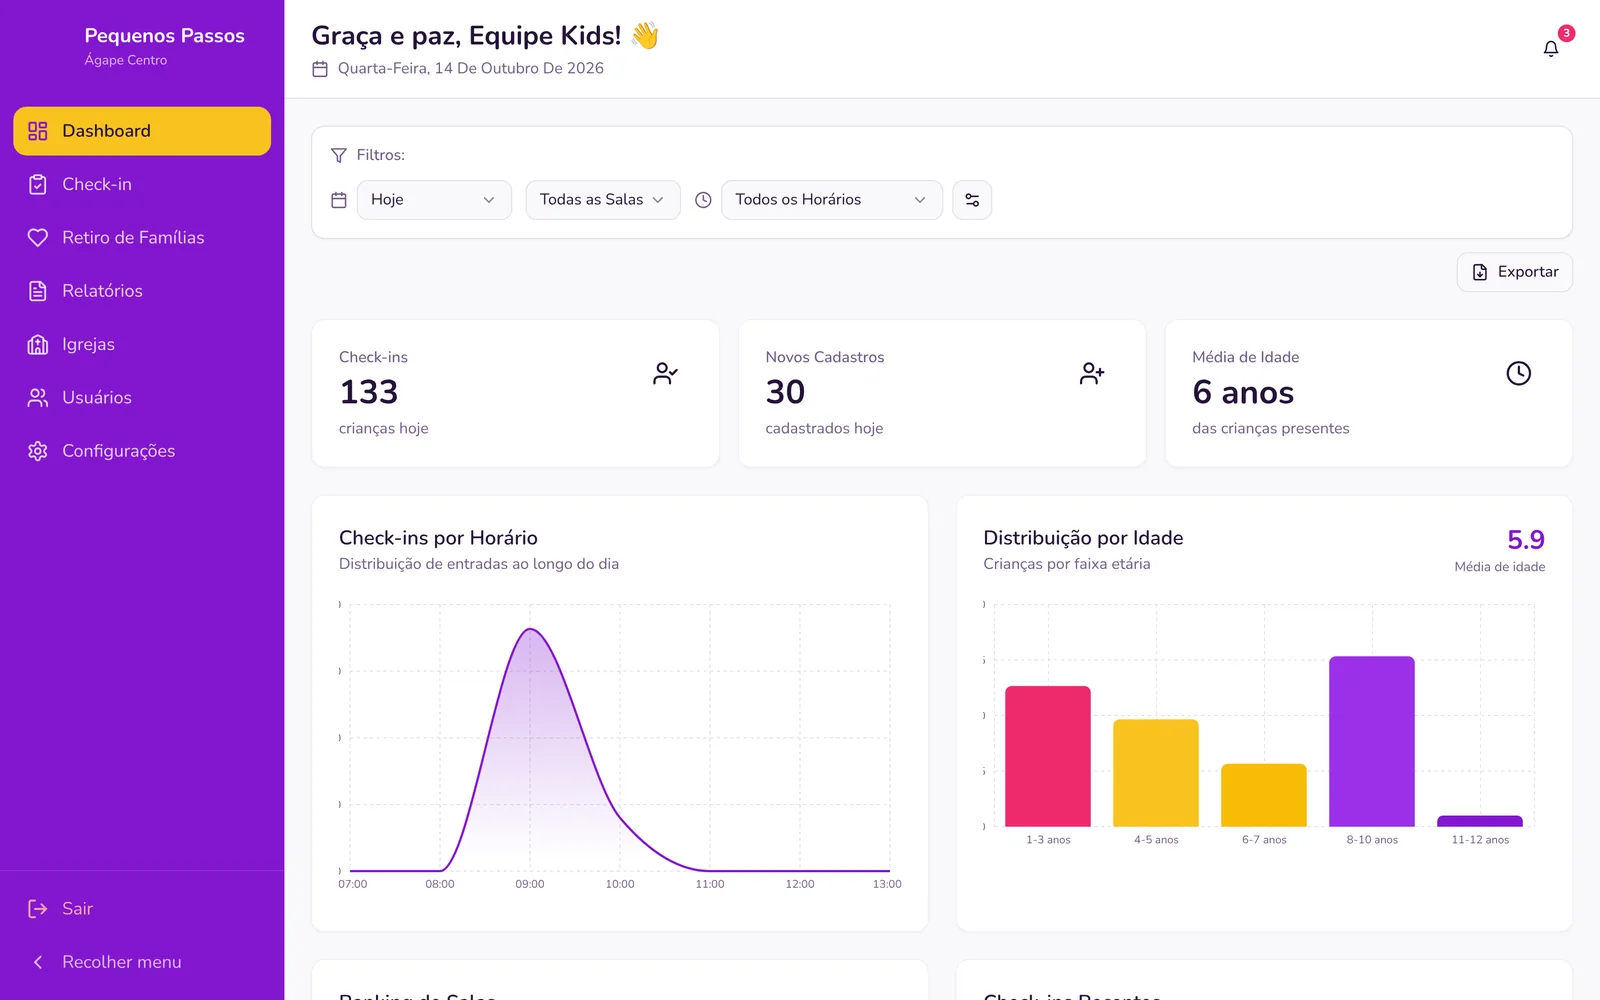
Task: Go to the Dashboard menu item
Action: 142,131
